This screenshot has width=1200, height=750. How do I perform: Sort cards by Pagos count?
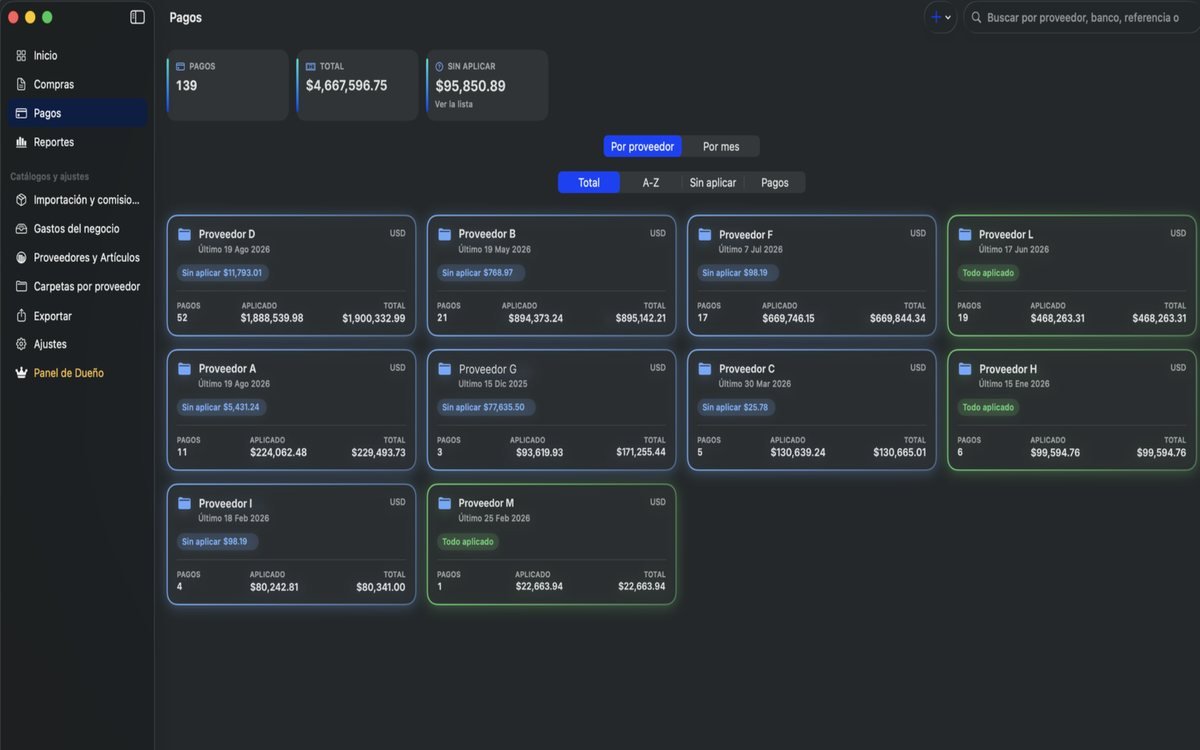pos(775,183)
